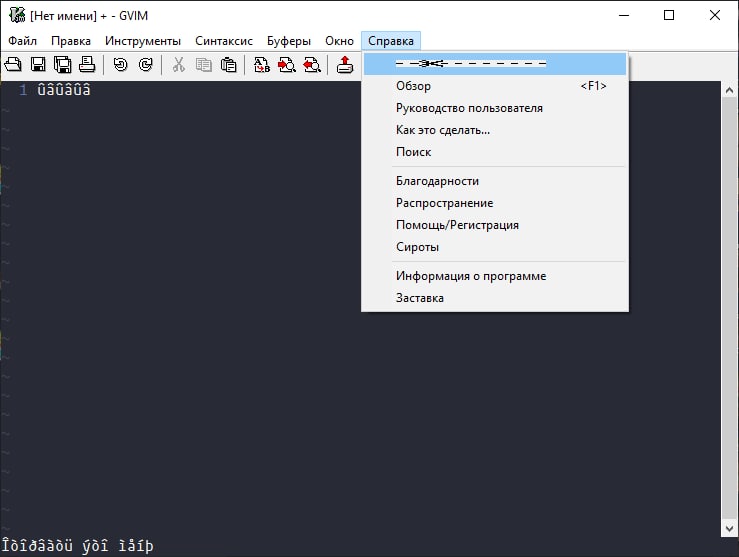Click line 1 text in the editor
Image resolution: width=739 pixels, height=557 pixels.
pos(64,90)
